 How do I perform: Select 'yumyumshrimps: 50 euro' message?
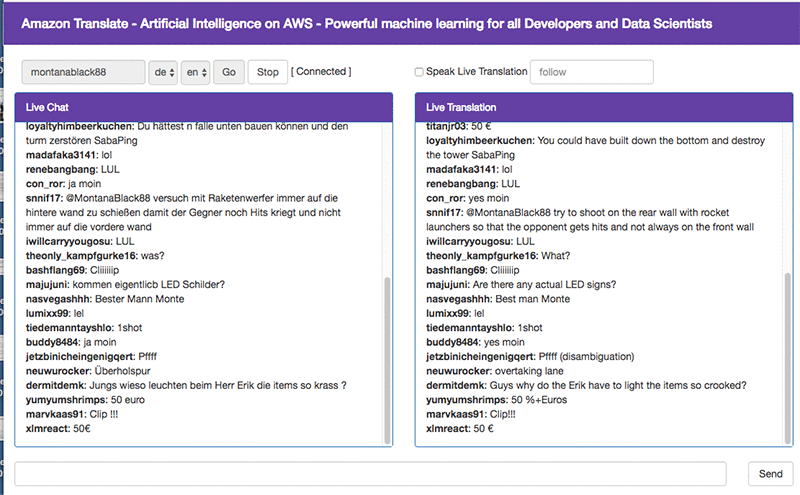pos(85,400)
